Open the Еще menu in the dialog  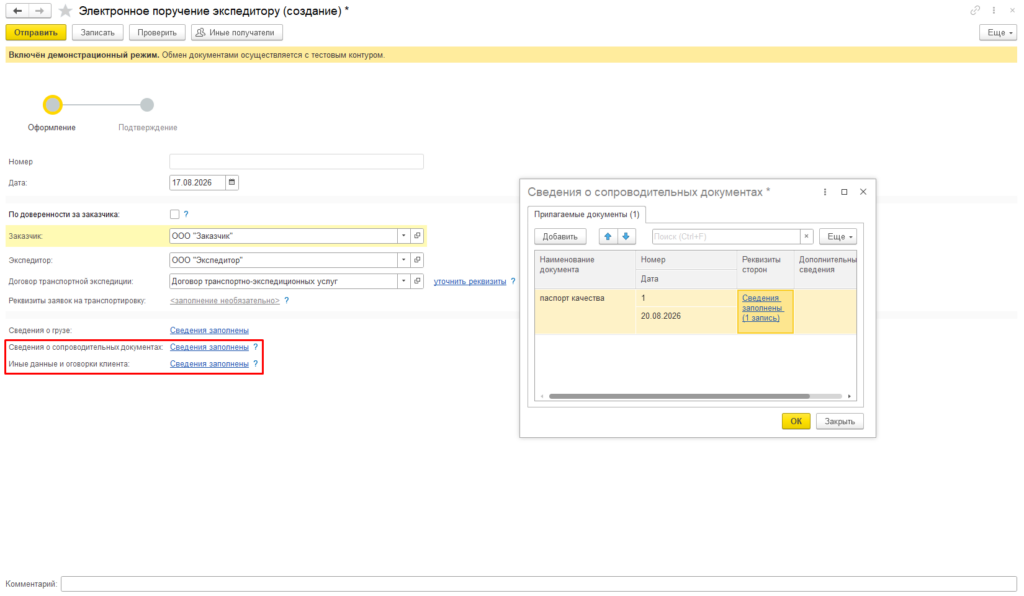[838, 236]
